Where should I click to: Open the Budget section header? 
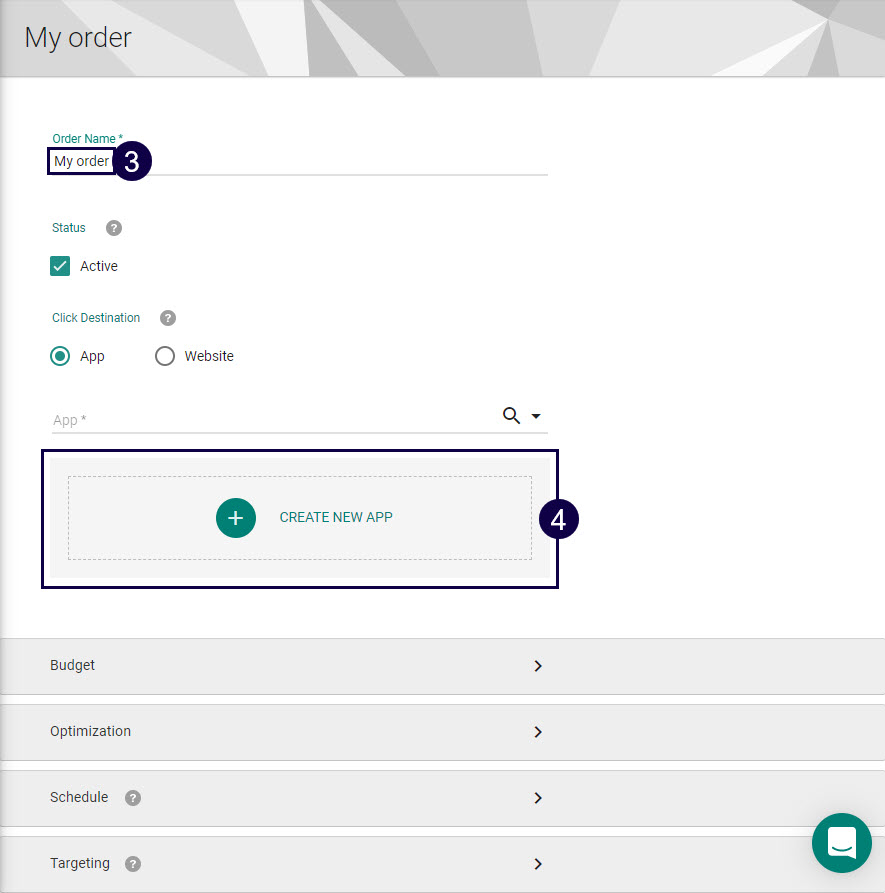pos(73,665)
